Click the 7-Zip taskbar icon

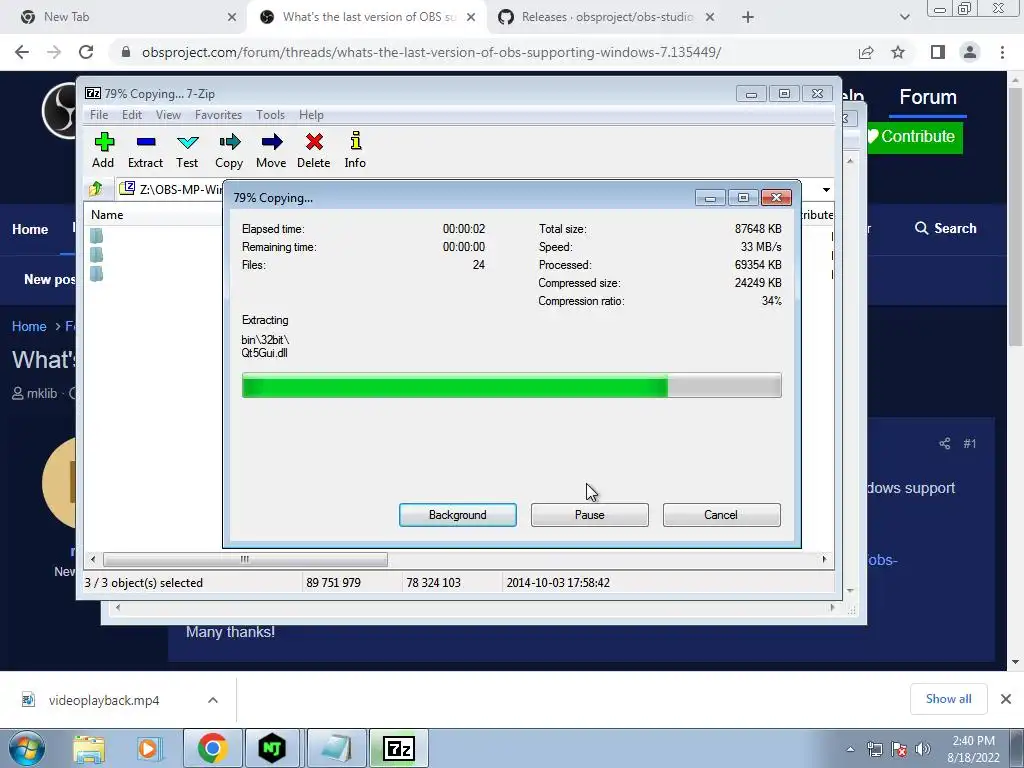coord(399,748)
